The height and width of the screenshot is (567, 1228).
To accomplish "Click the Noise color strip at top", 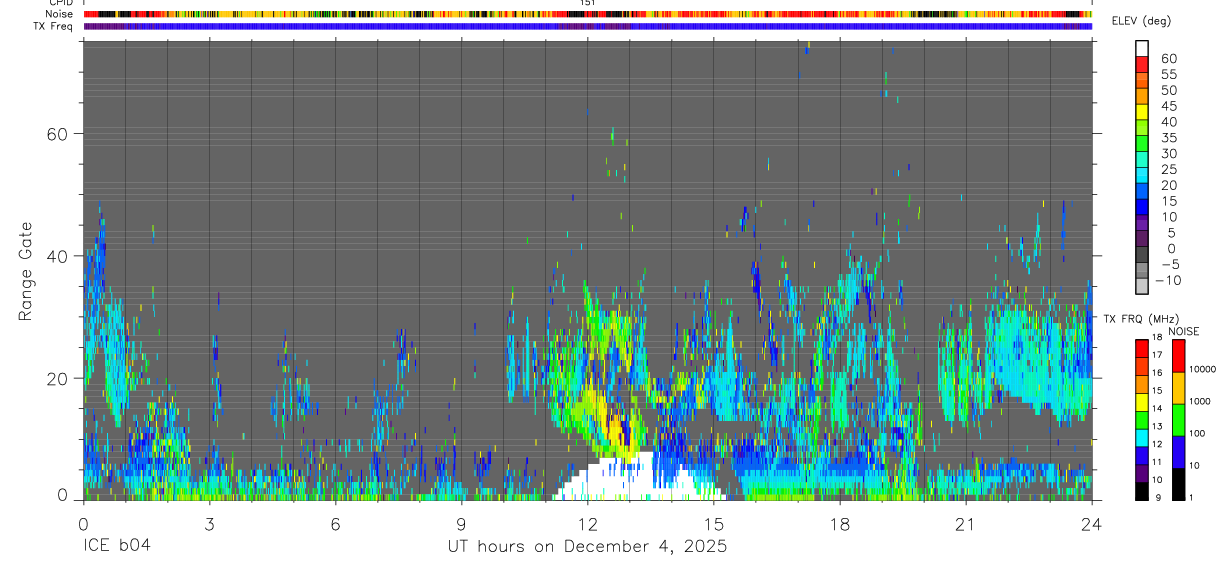I will tap(587, 14).
